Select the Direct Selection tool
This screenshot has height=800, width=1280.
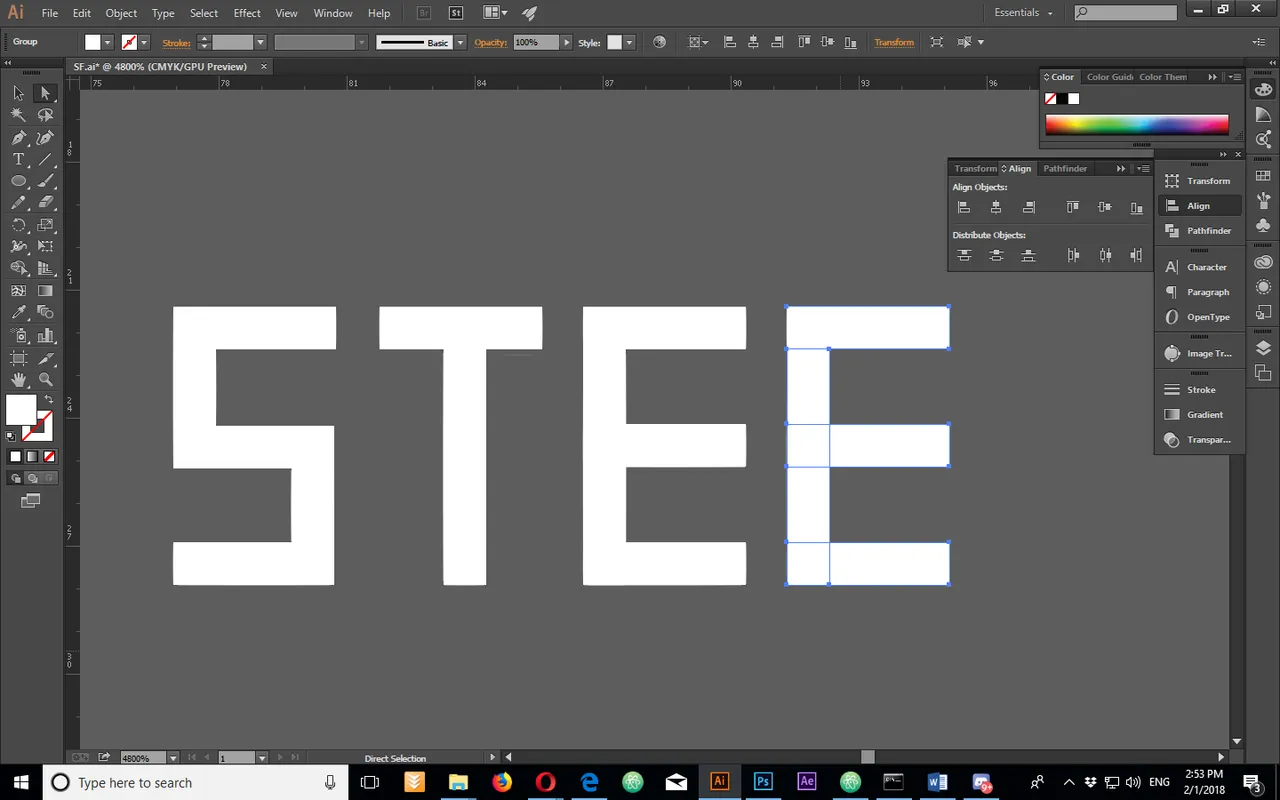pyautogui.click(x=45, y=93)
